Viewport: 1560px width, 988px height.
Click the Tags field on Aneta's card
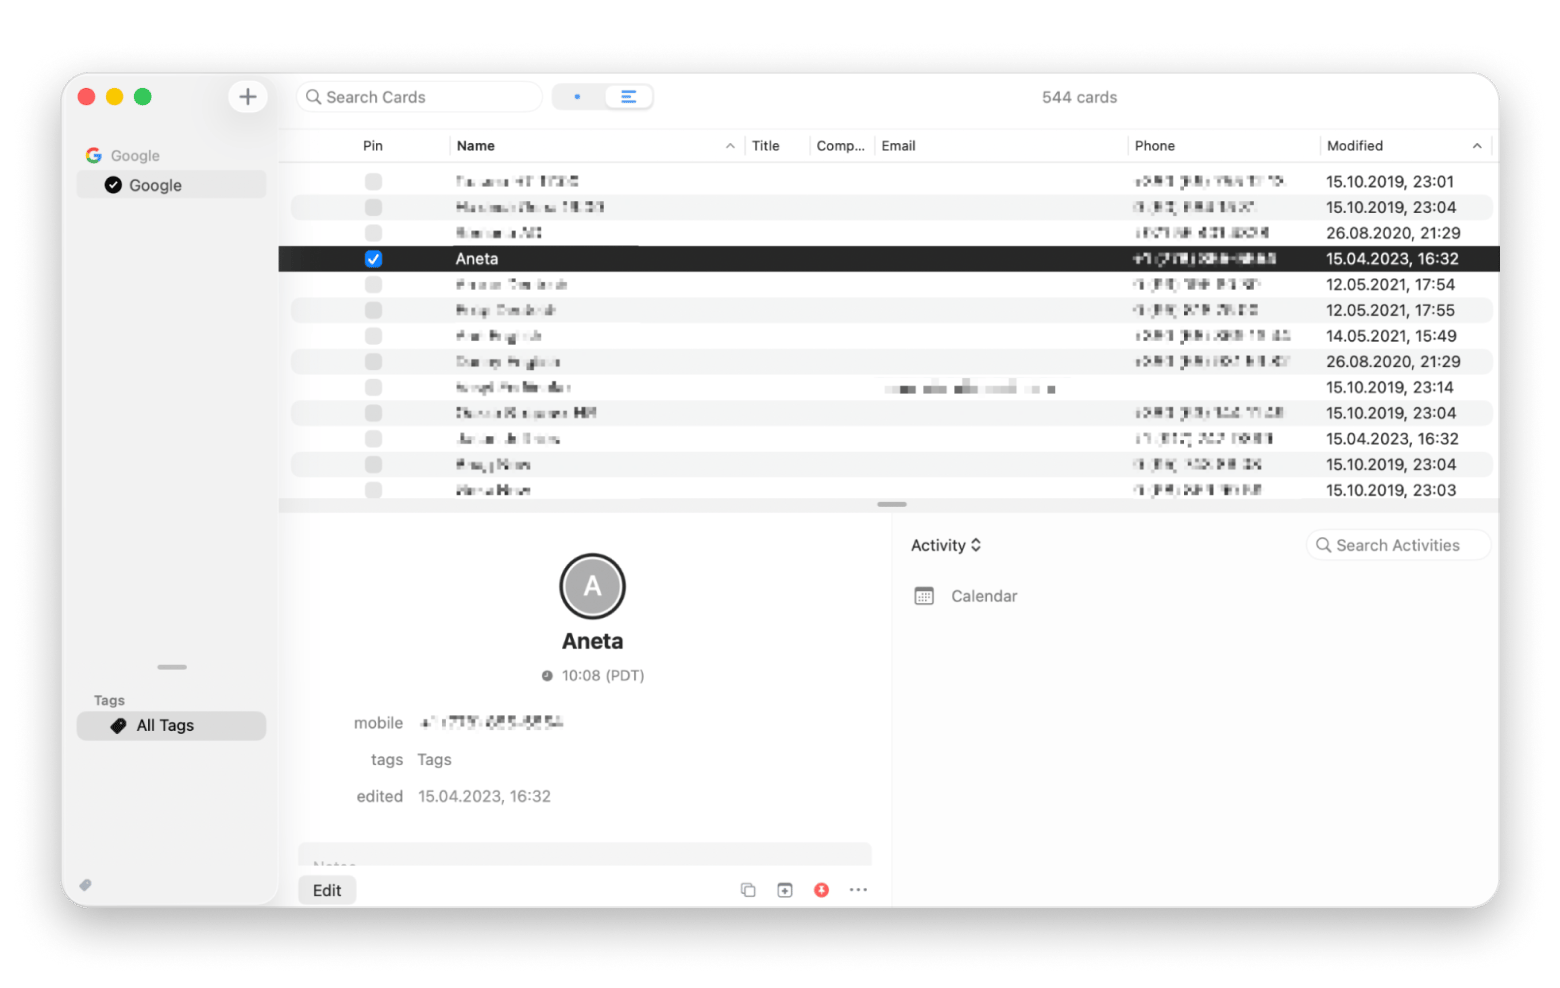coord(434,760)
